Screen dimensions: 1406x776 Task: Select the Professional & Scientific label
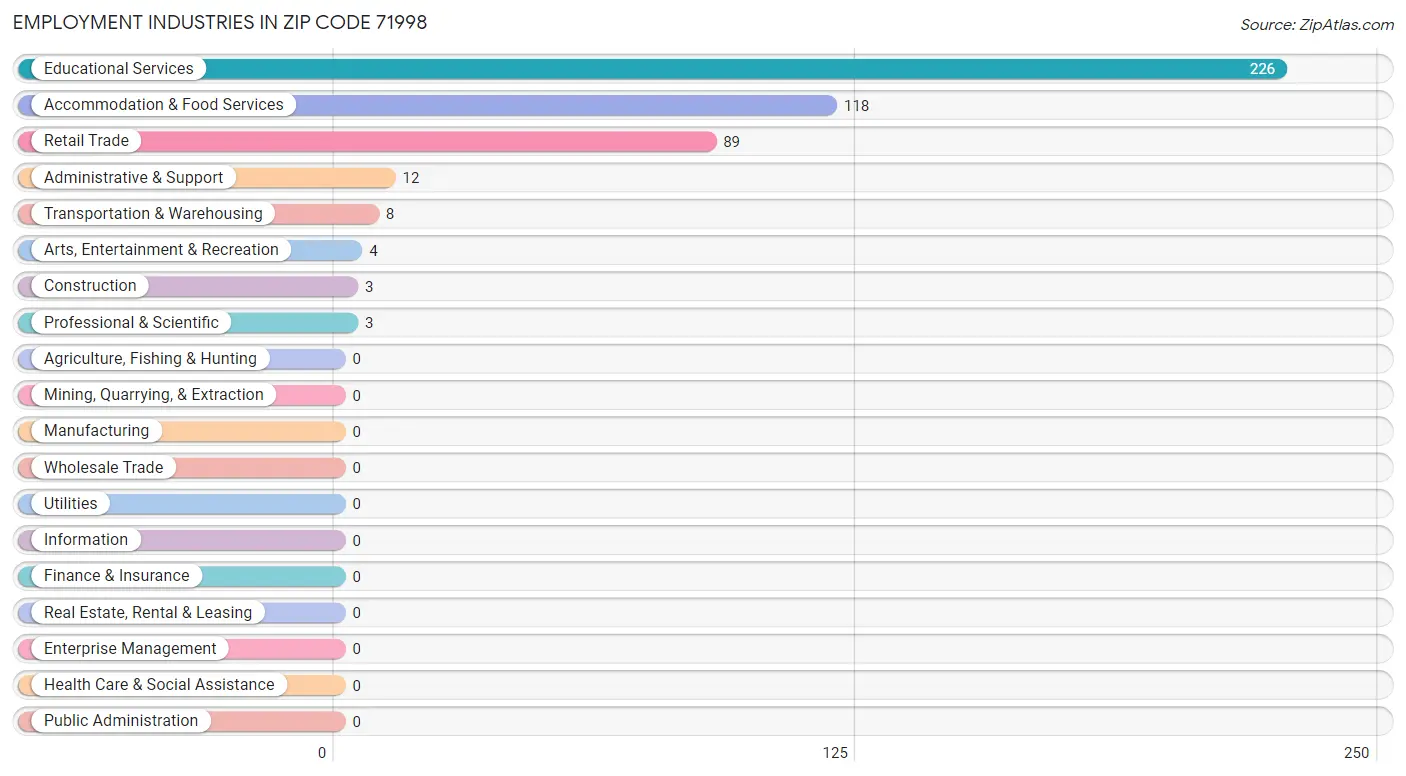point(131,323)
